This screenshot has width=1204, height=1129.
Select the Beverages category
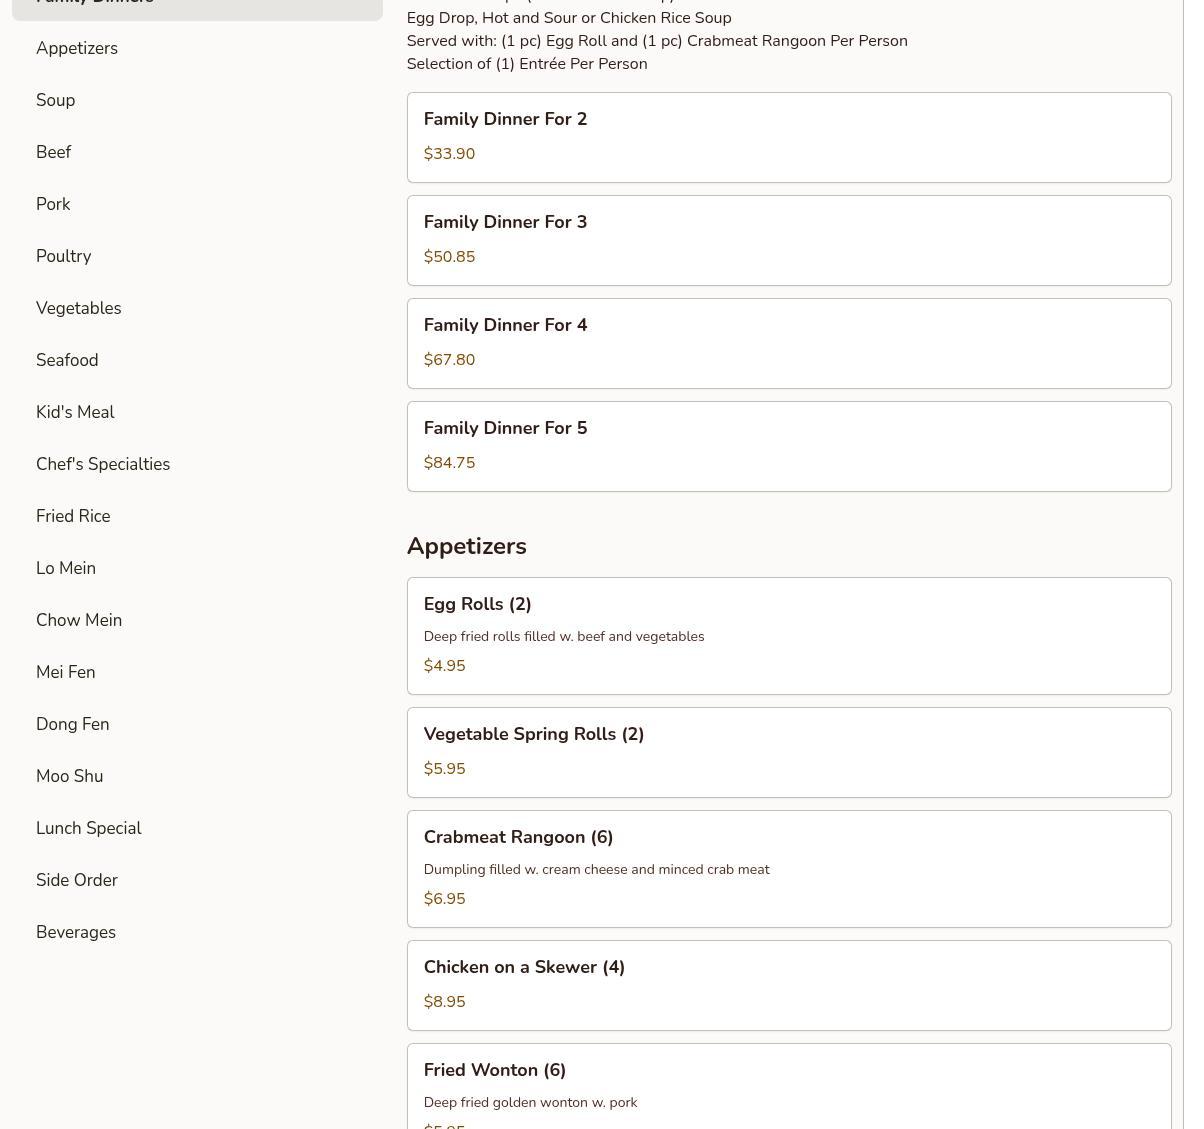(76, 932)
